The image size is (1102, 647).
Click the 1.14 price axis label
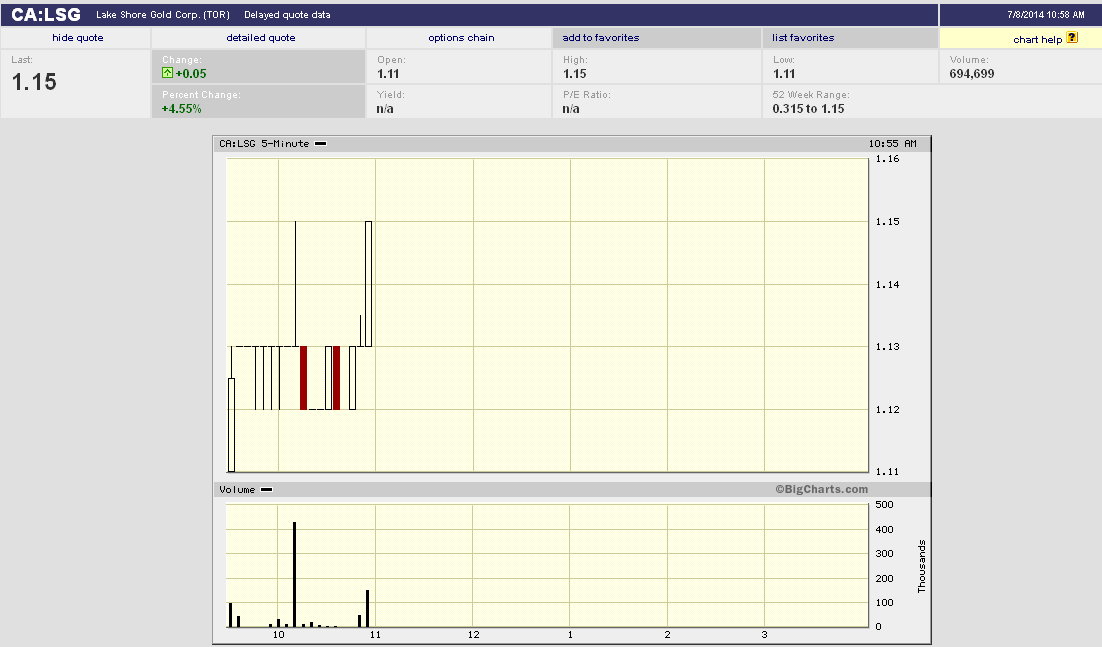887,285
